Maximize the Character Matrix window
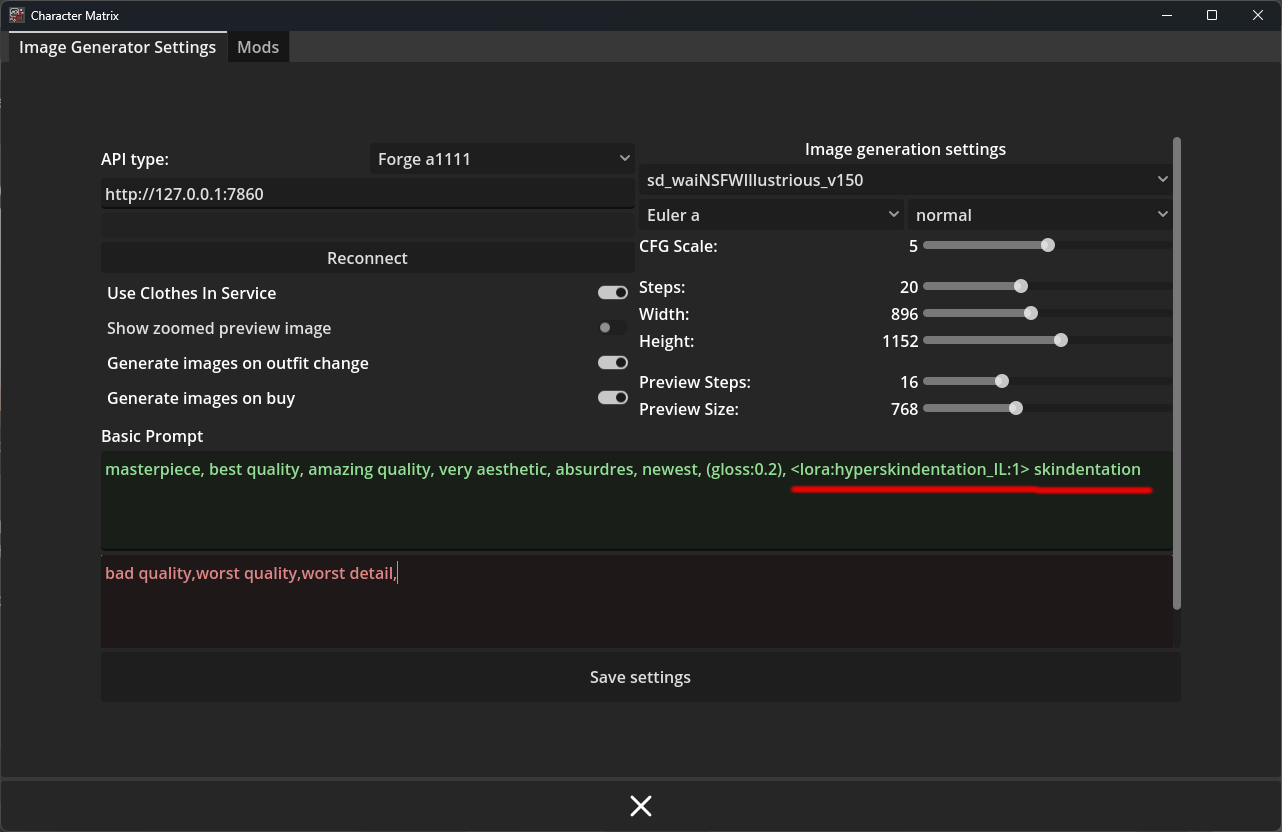The height and width of the screenshot is (832, 1282). 1212,15
